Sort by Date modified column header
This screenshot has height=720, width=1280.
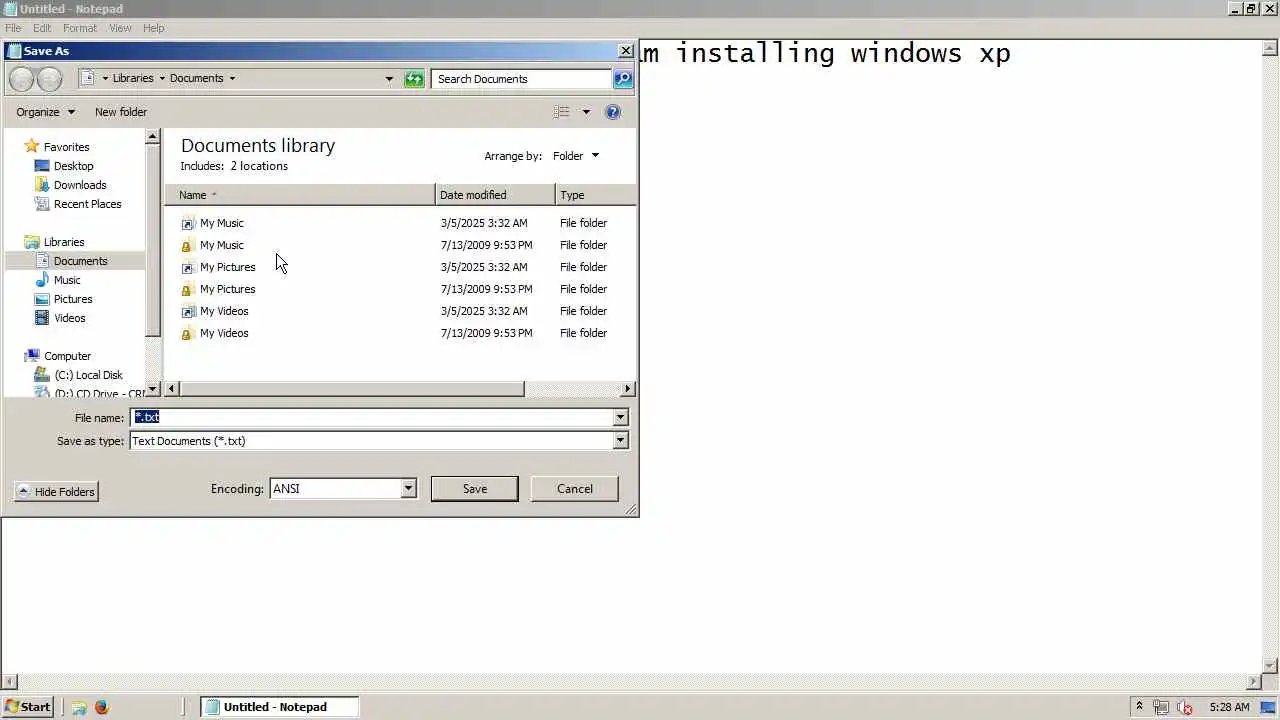(x=495, y=195)
